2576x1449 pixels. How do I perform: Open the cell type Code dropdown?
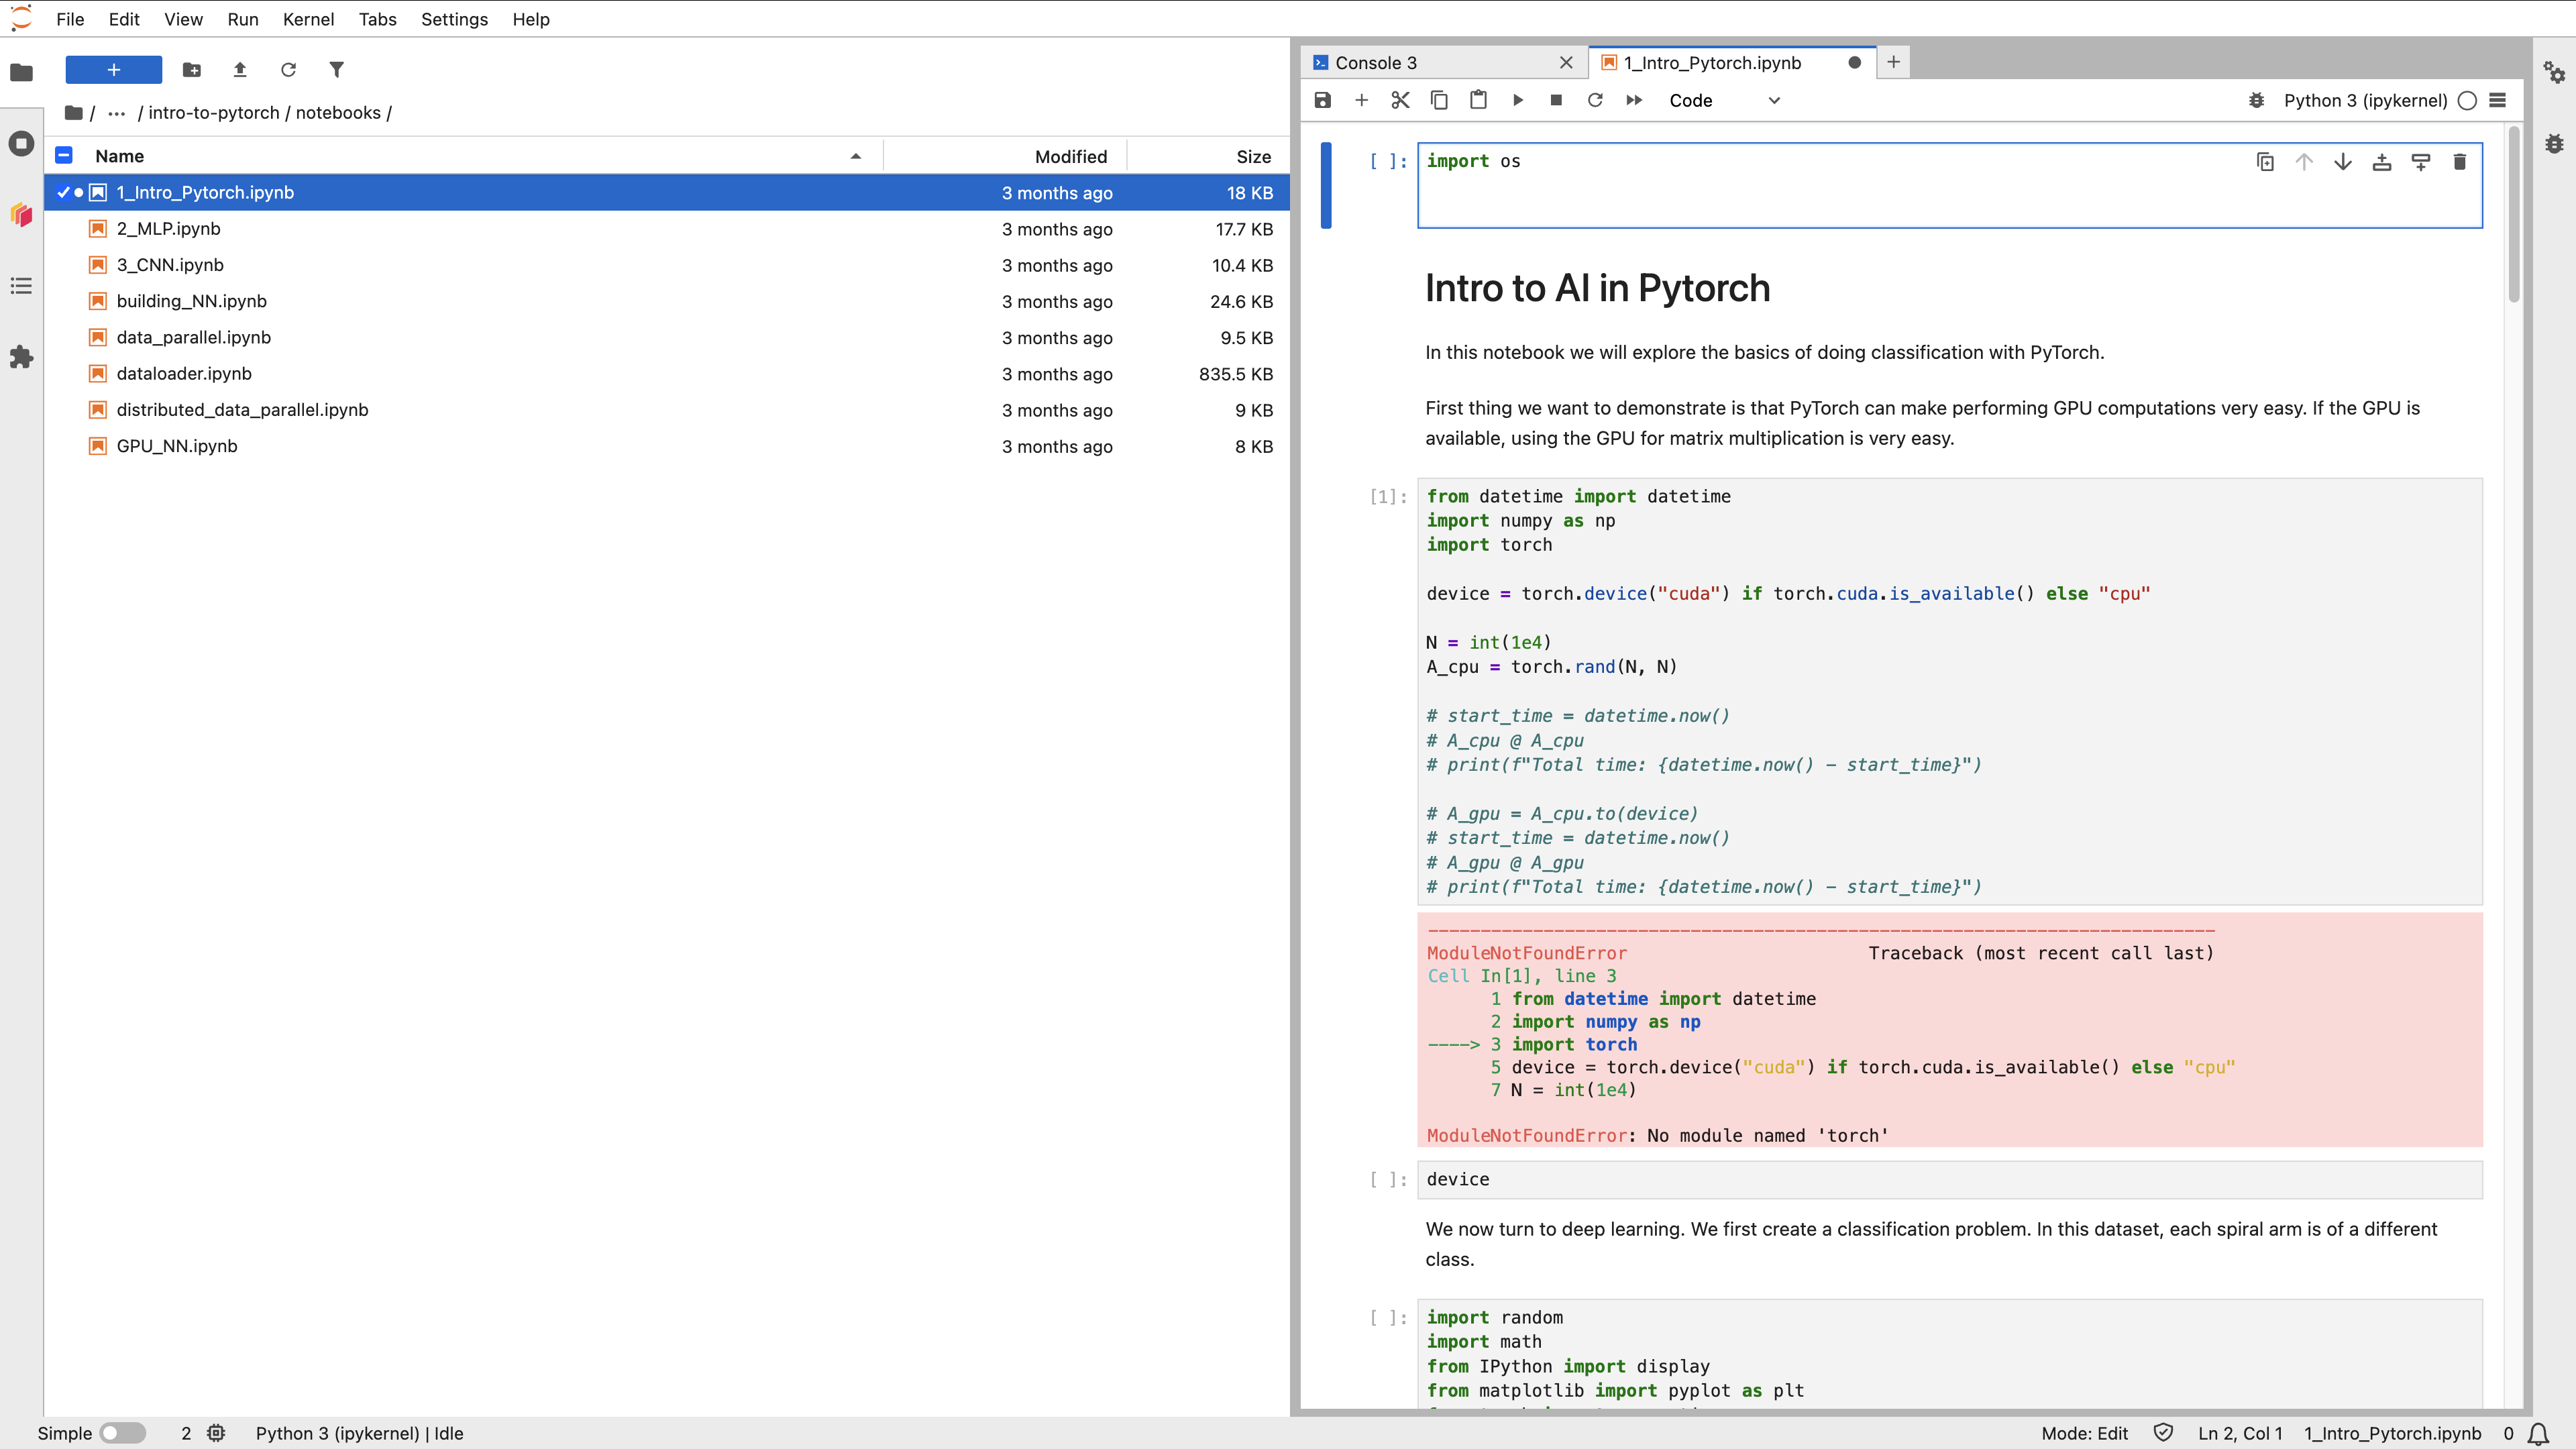click(x=1724, y=100)
